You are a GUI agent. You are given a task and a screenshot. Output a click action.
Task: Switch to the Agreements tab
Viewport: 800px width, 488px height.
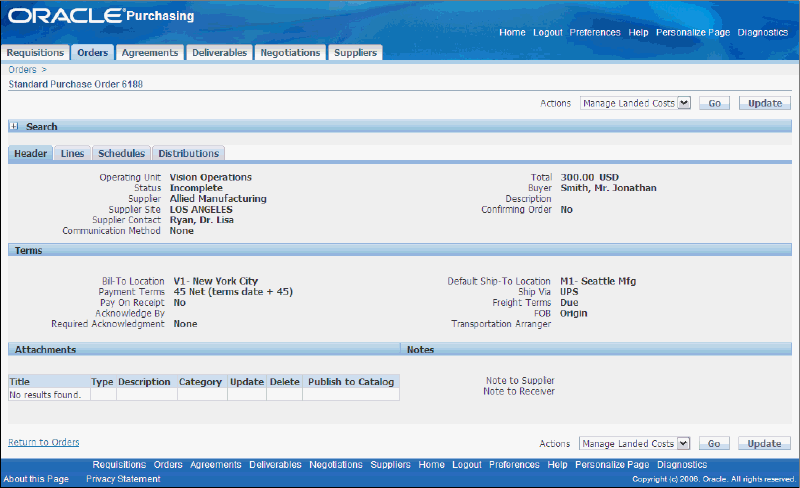click(x=150, y=53)
